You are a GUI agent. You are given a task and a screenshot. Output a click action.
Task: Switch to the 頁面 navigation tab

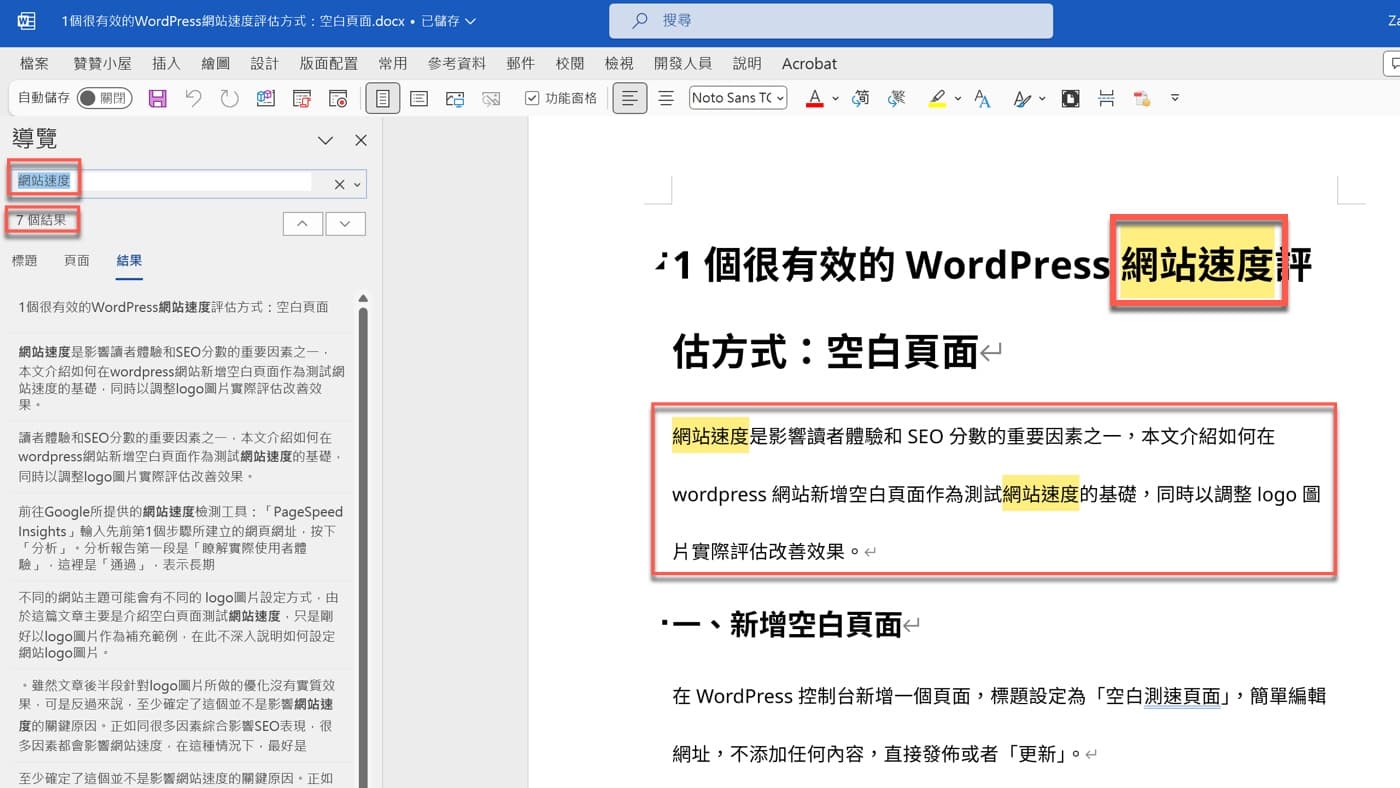[76, 261]
